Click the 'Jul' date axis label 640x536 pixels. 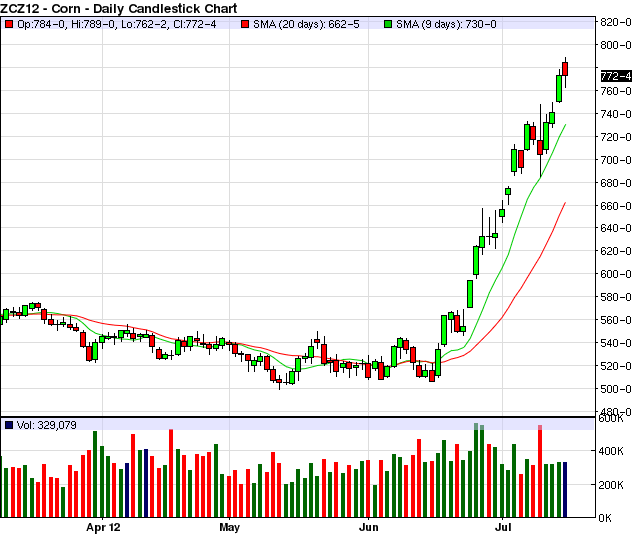503,527
